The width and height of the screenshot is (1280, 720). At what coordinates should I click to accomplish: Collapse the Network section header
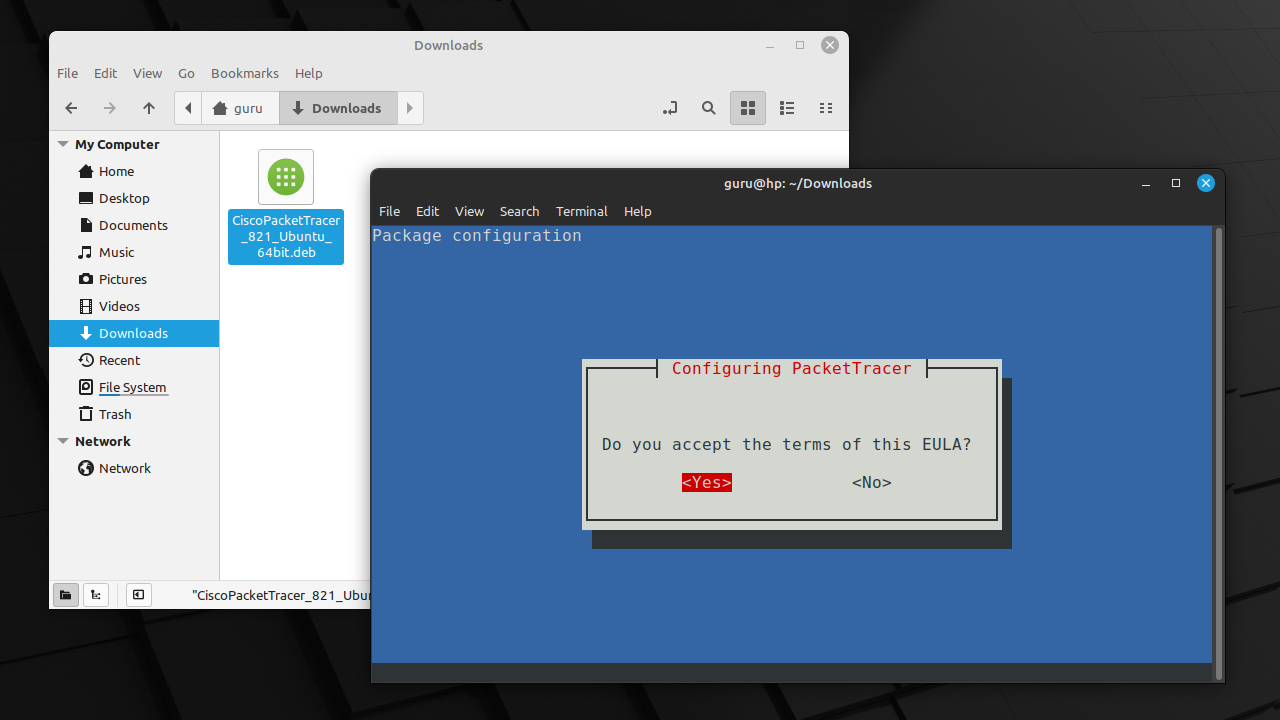tap(63, 441)
